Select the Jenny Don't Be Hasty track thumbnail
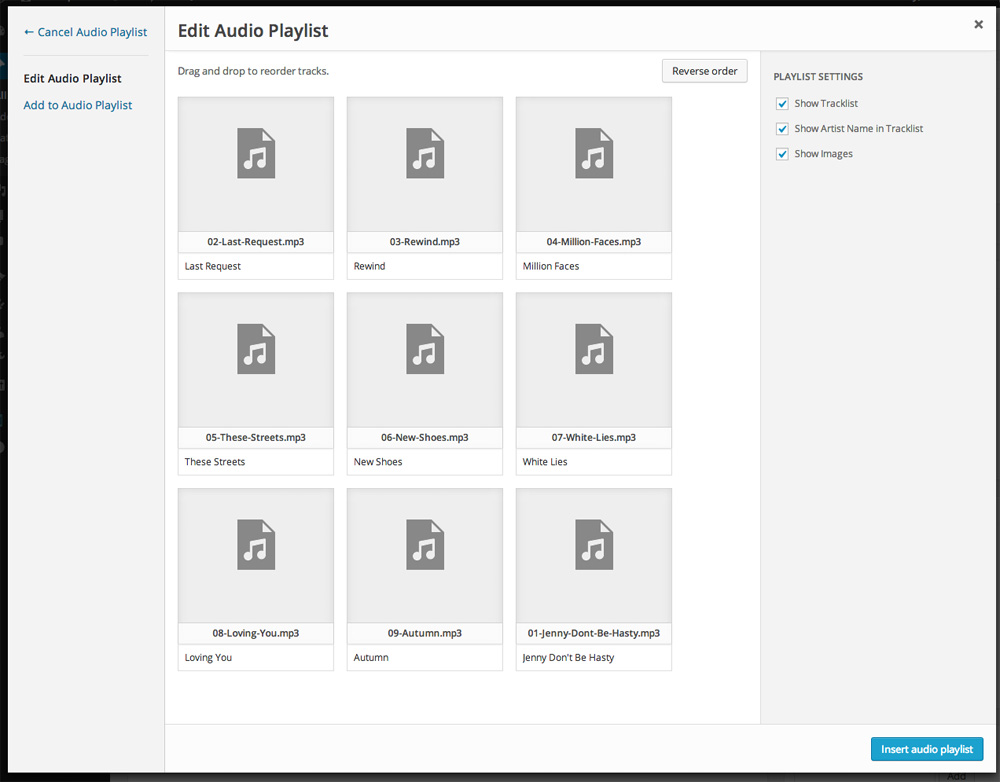The image size is (1000, 782). (x=593, y=556)
